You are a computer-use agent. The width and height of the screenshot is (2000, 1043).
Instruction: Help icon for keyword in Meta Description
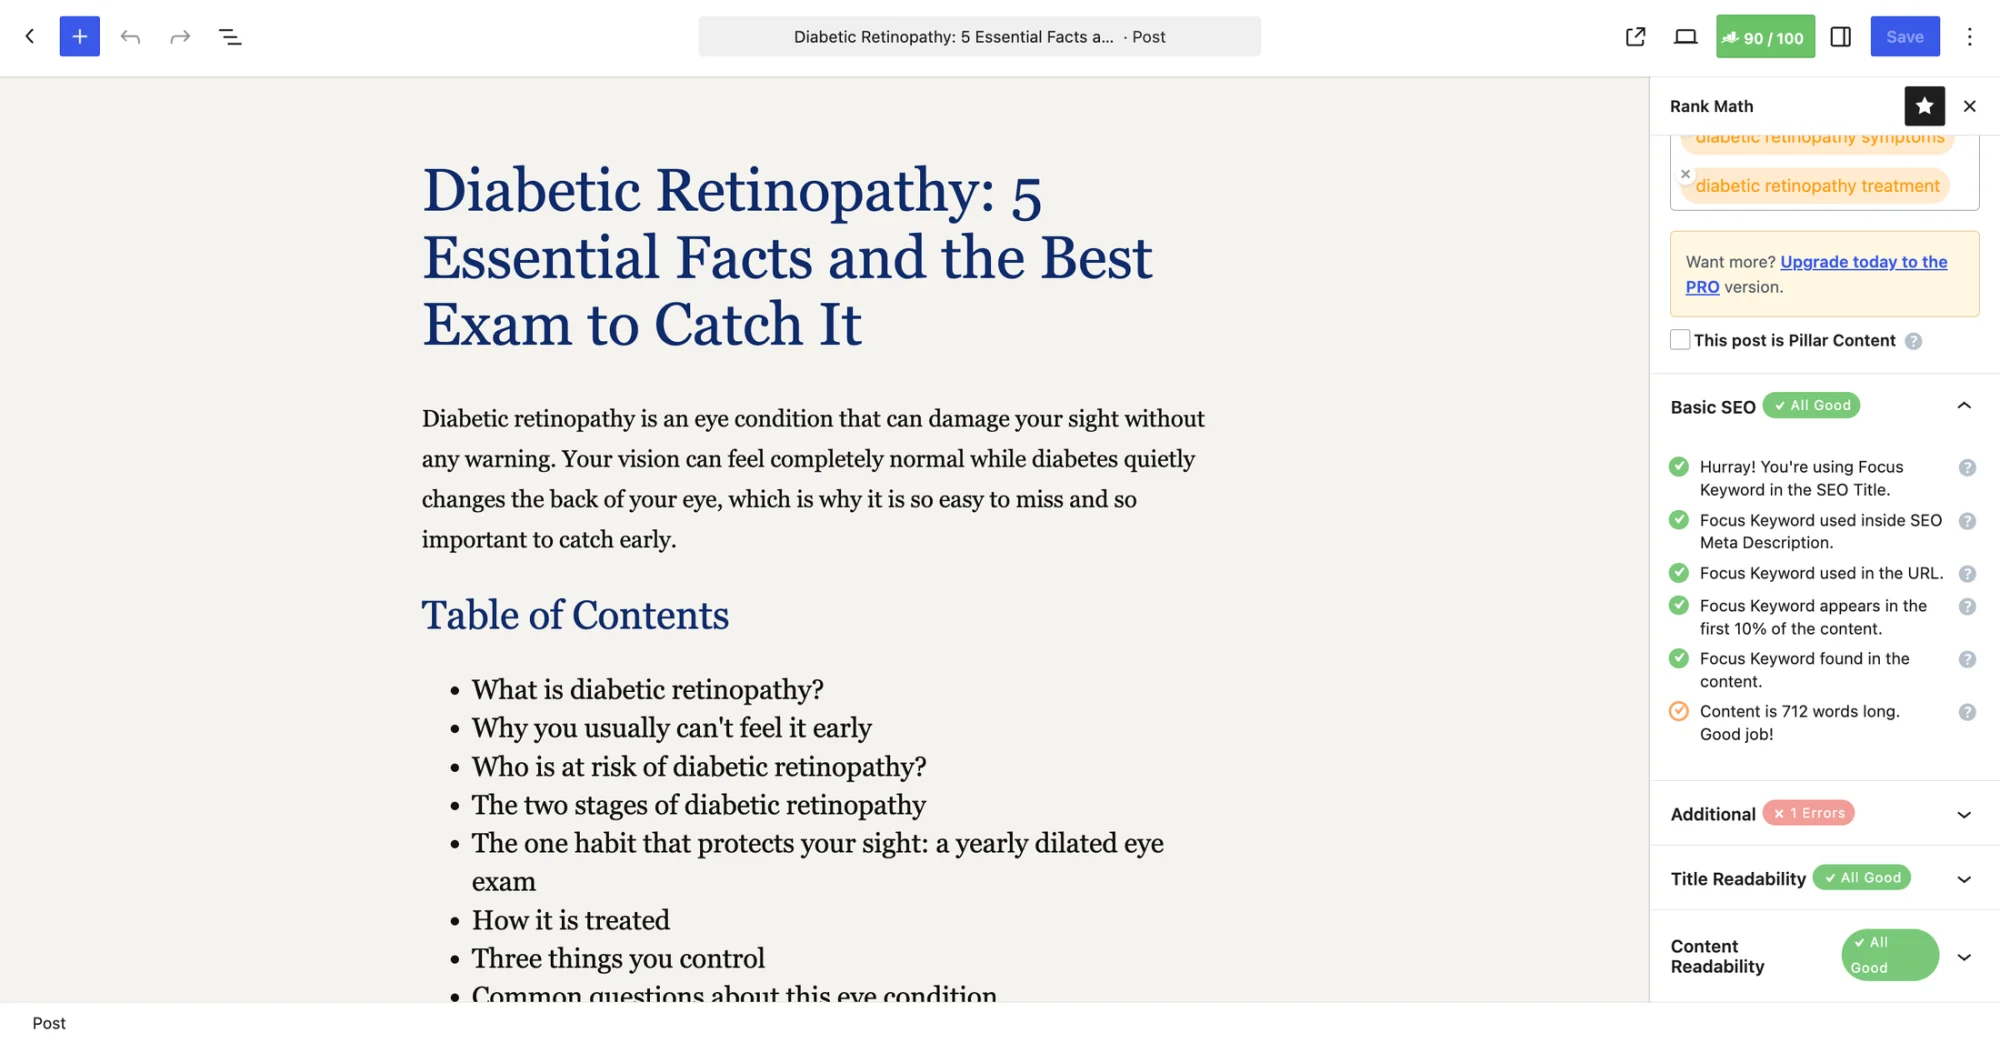click(1967, 521)
